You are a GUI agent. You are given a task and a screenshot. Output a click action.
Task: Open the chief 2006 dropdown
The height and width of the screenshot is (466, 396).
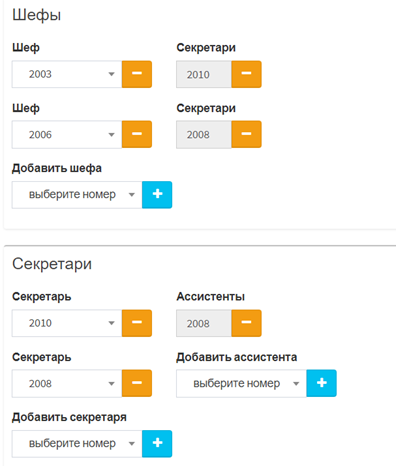[x=67, y=134]
